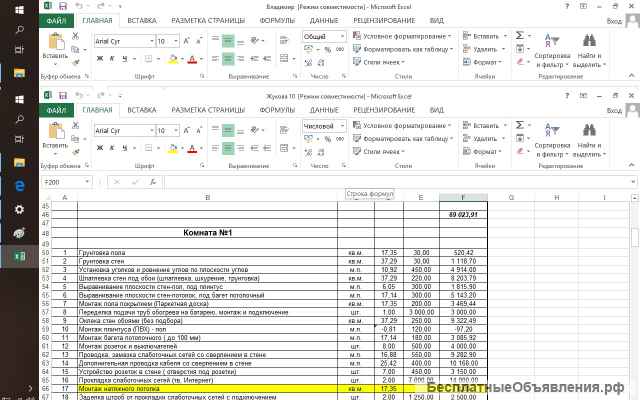Click Save icon in Жукова 10 title bar
This screenshot has height=400, width=640.
coord(62,95)
